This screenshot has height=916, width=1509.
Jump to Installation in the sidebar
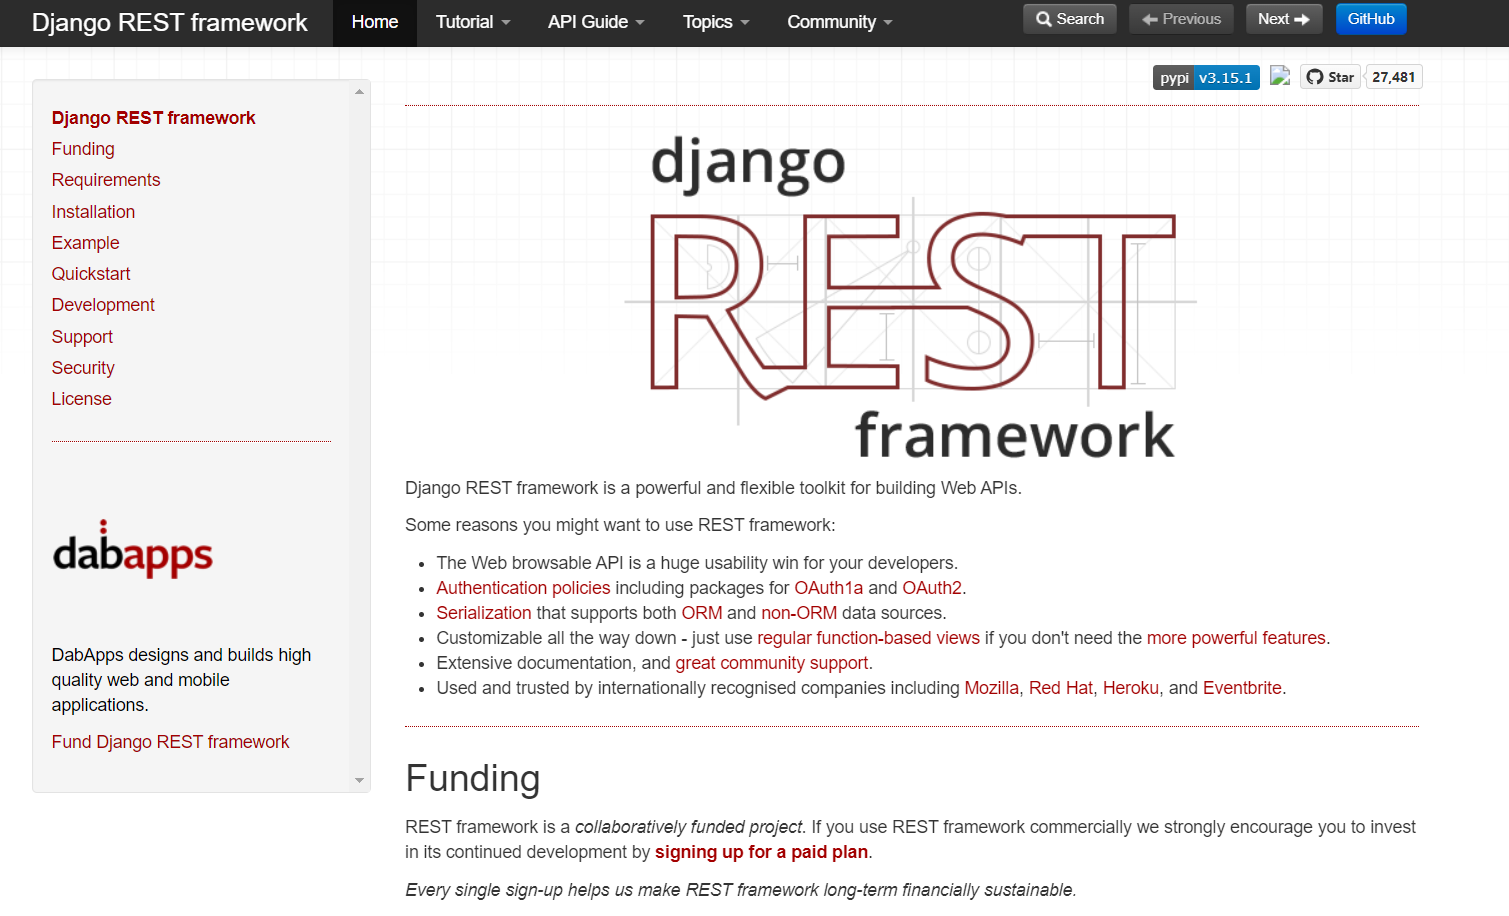coord(93,212)
